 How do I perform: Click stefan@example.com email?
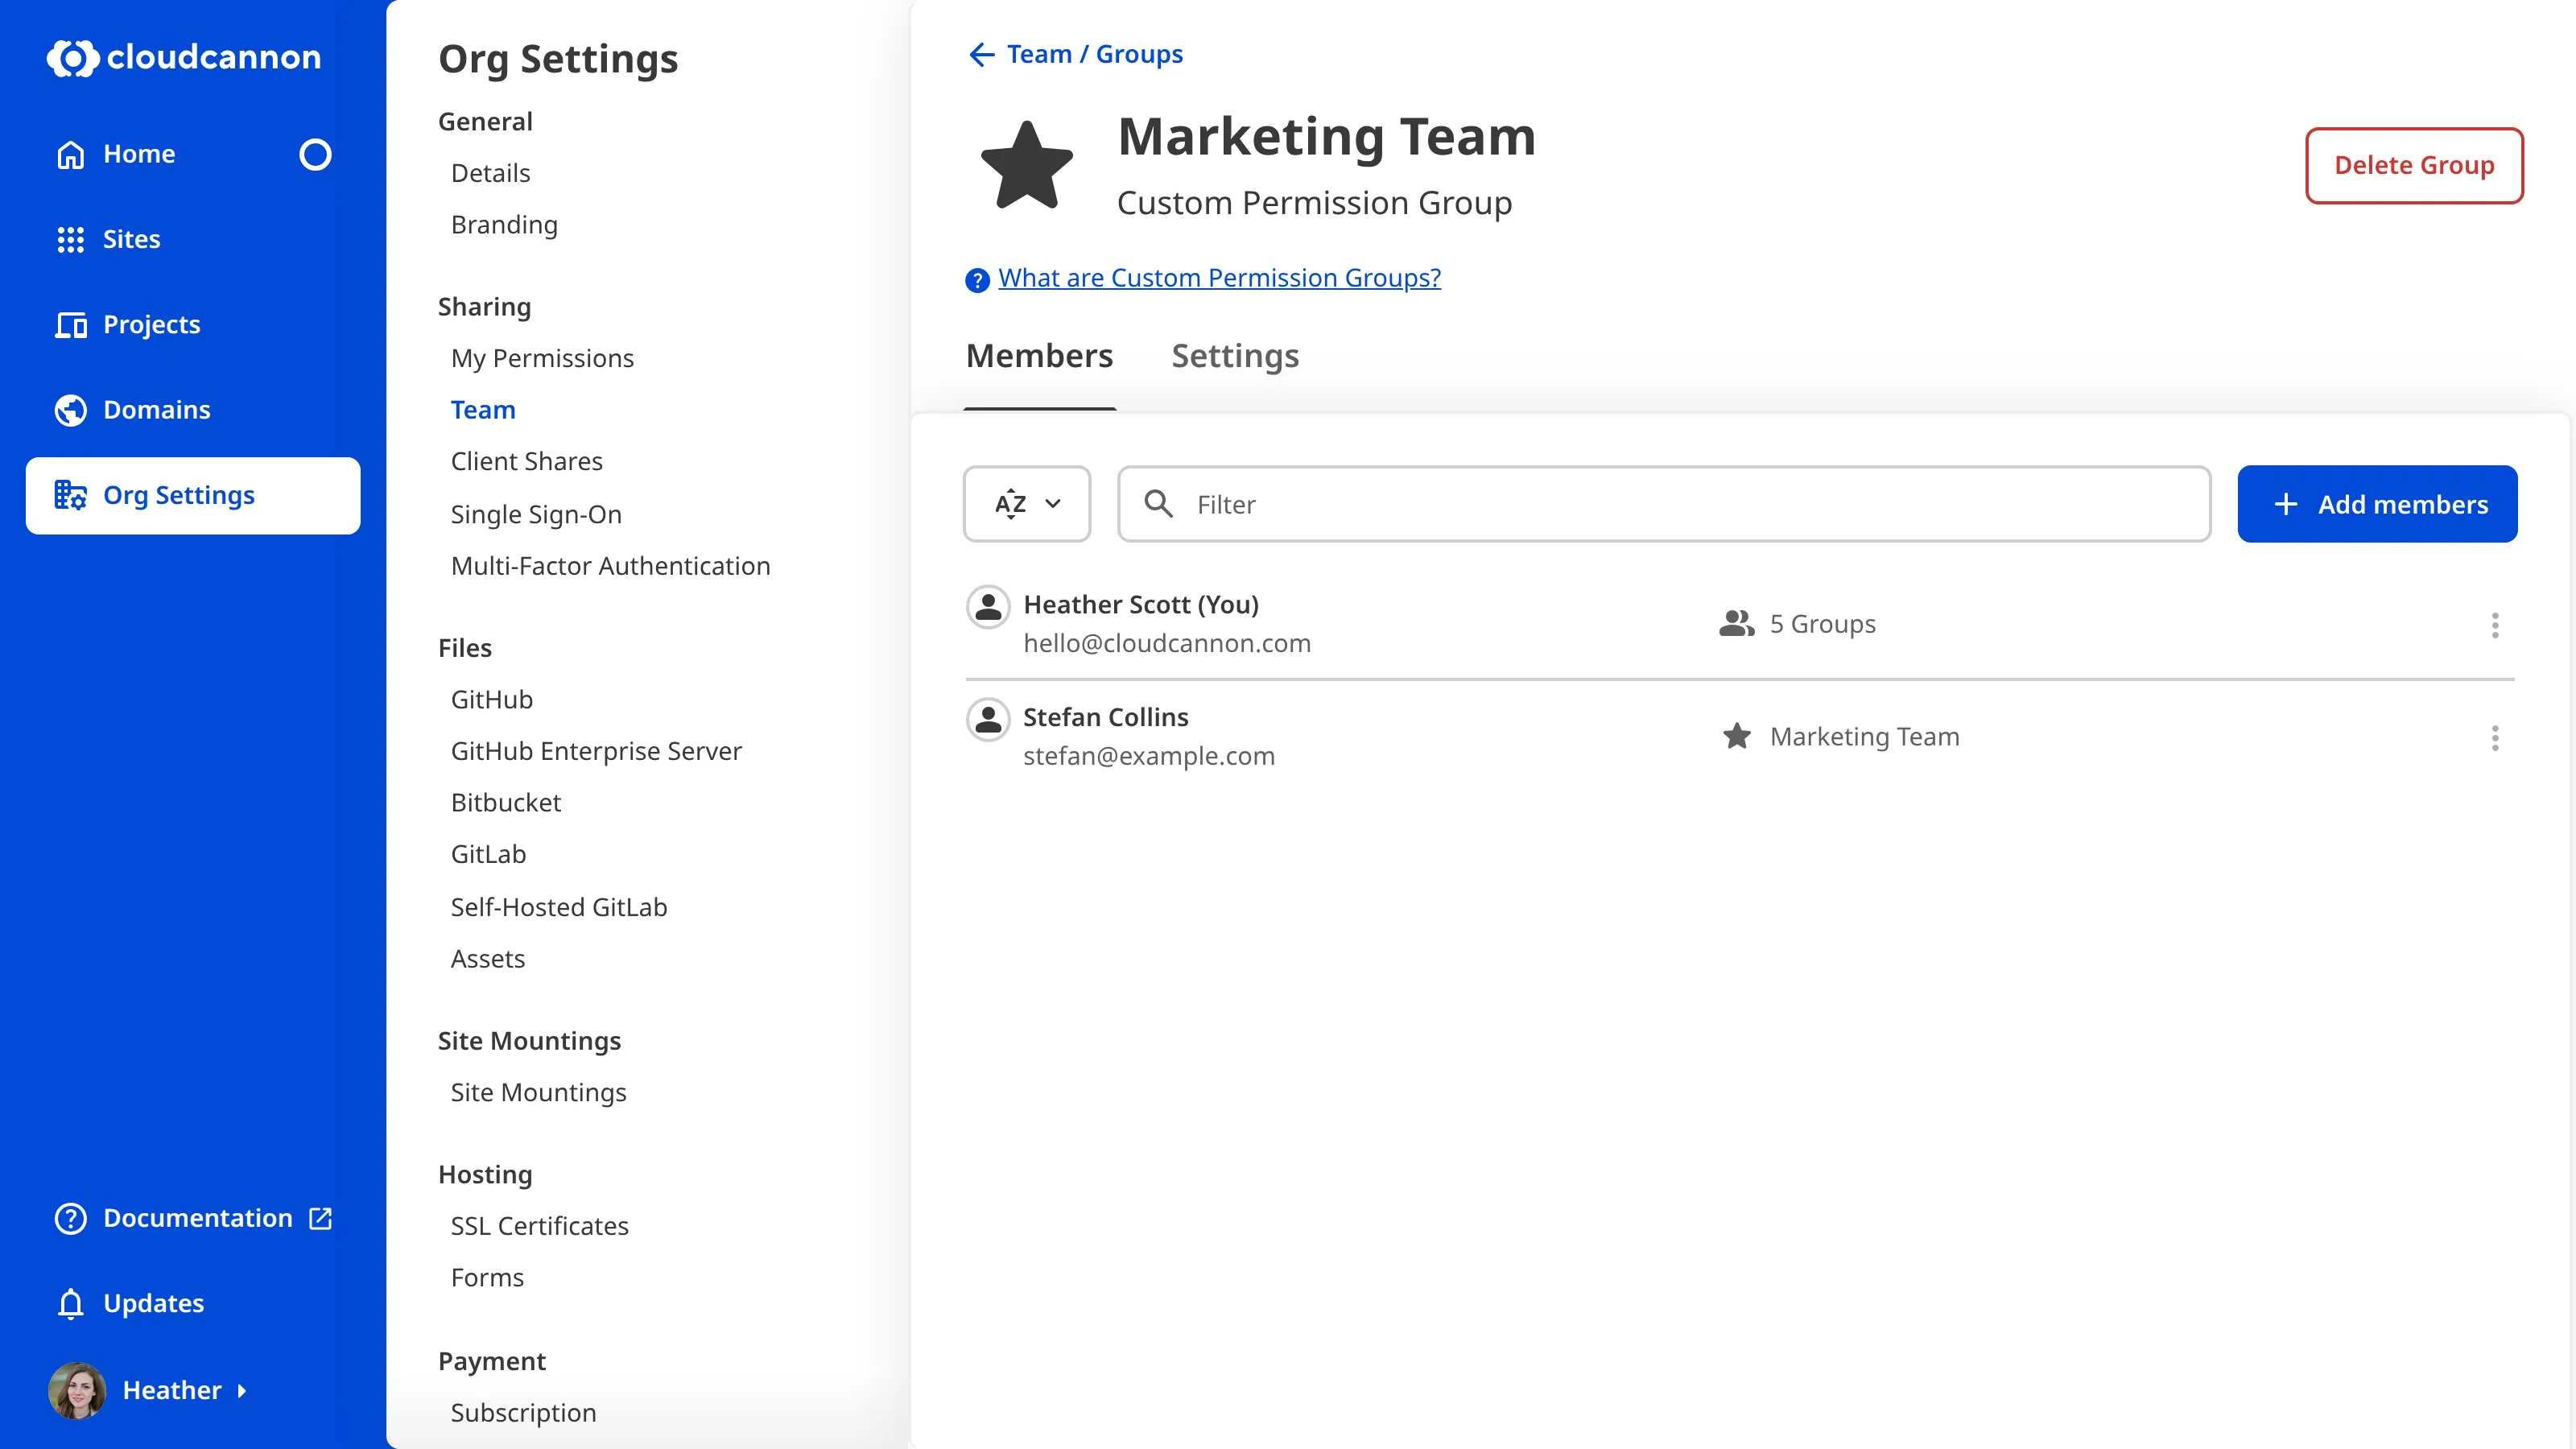pyautogui.click(x=1148, y=756)
